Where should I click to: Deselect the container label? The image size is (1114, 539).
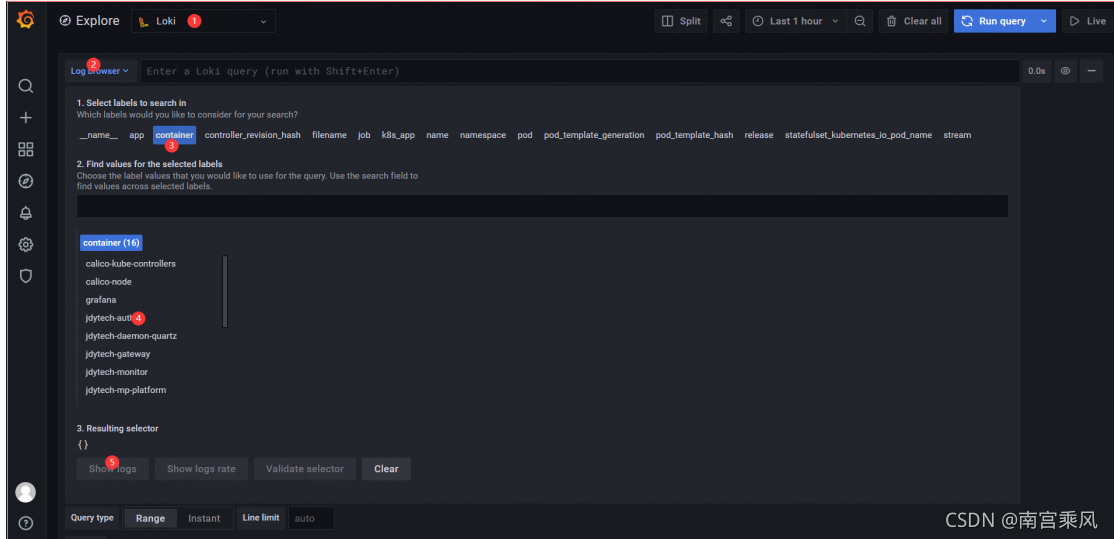pyautogui.click(x=174, y=135)
